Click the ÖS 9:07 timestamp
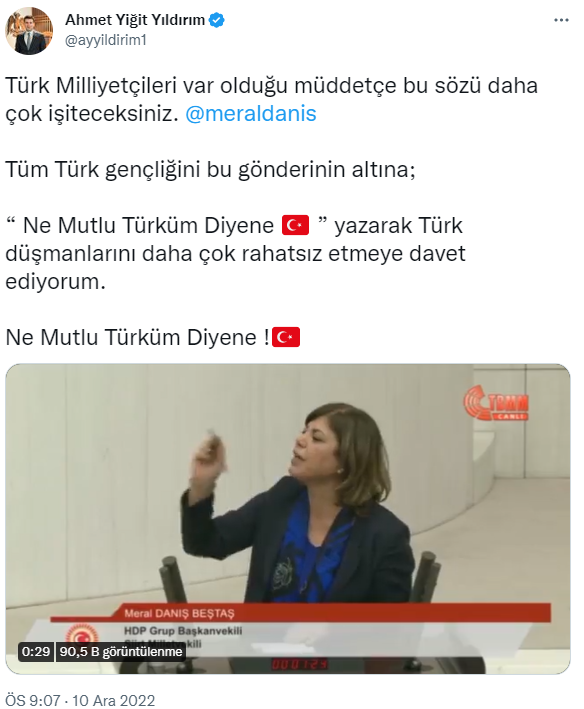Image resolution: width=584 pixels, height=709 pixels. point(33,700)
